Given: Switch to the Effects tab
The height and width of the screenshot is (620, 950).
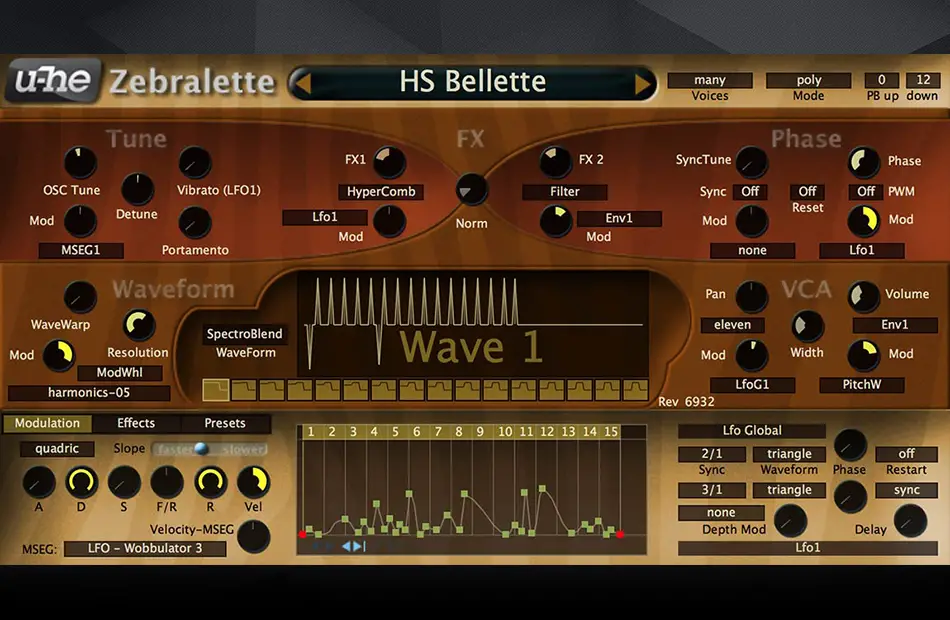Looking at the screenshot, I should pyautogui.click(x=136, y=423).
